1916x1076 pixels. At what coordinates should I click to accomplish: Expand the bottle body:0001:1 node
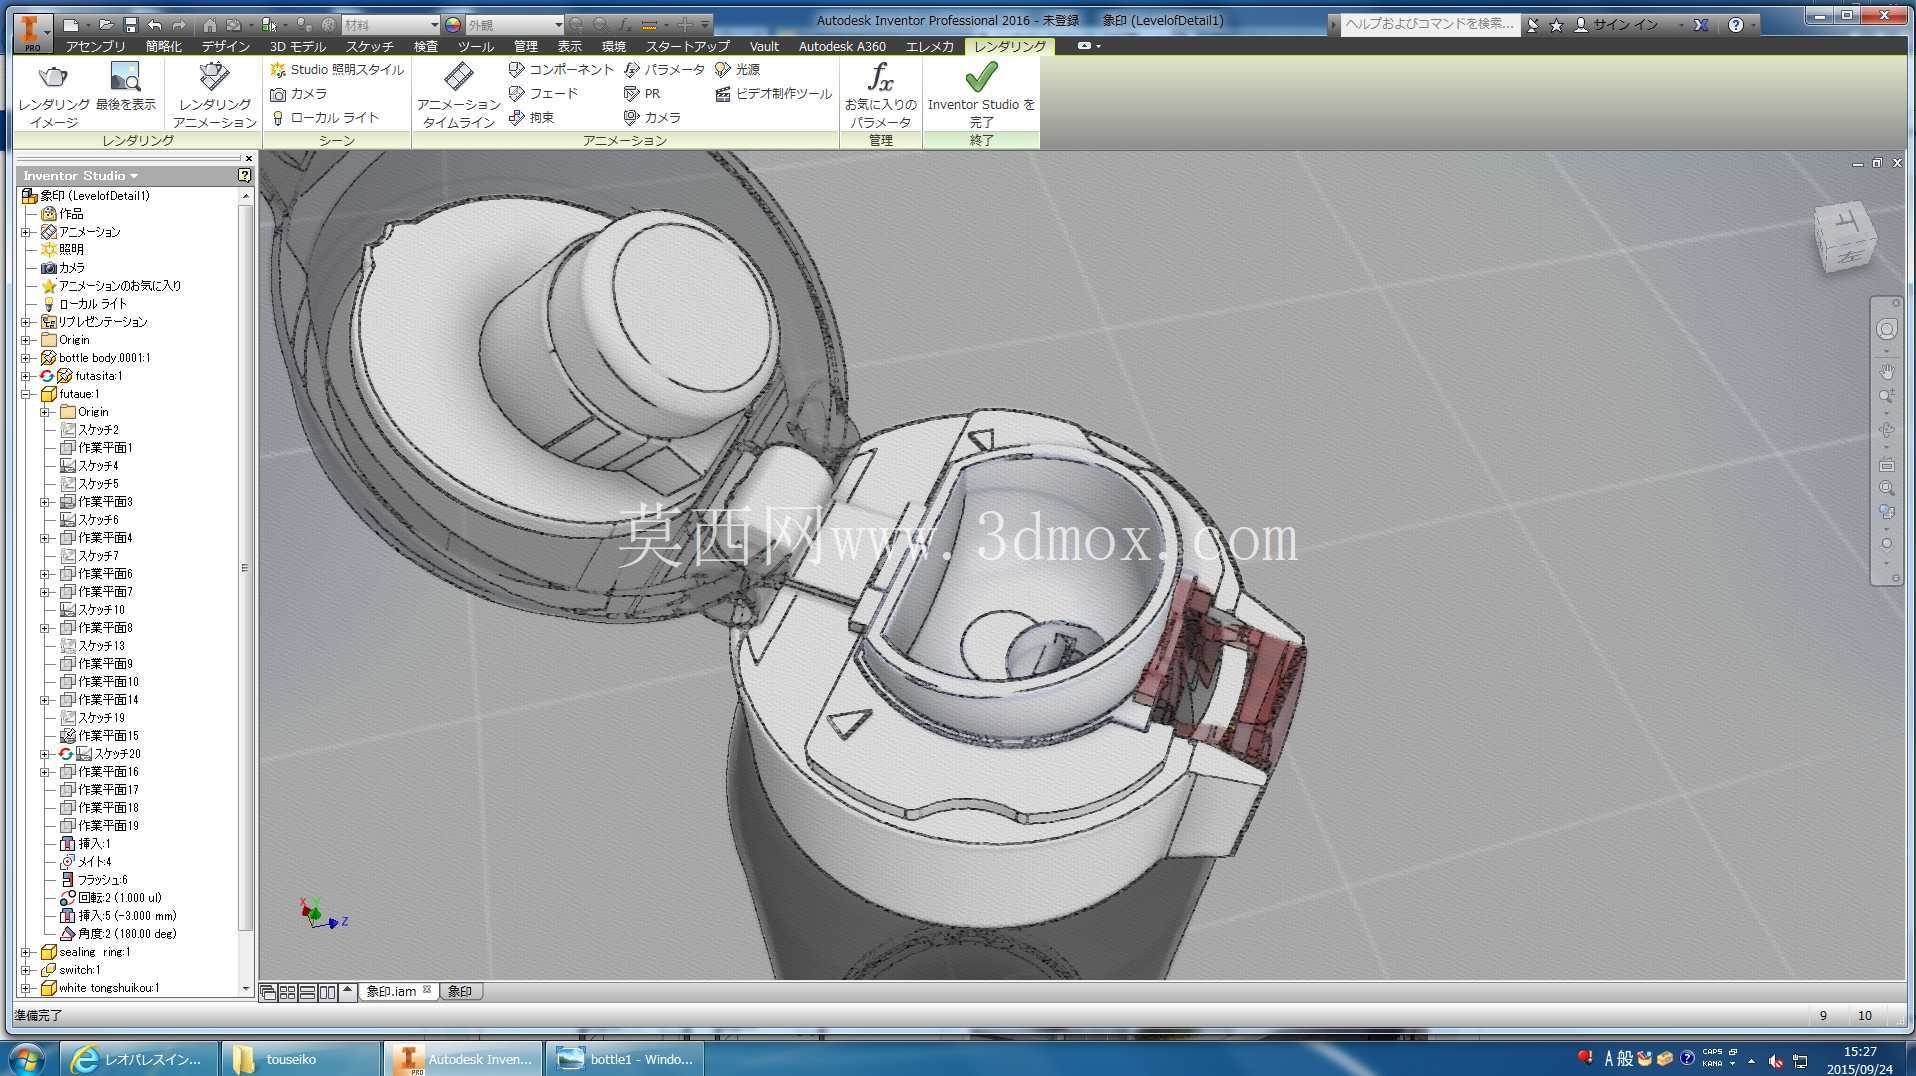point(26,358)
